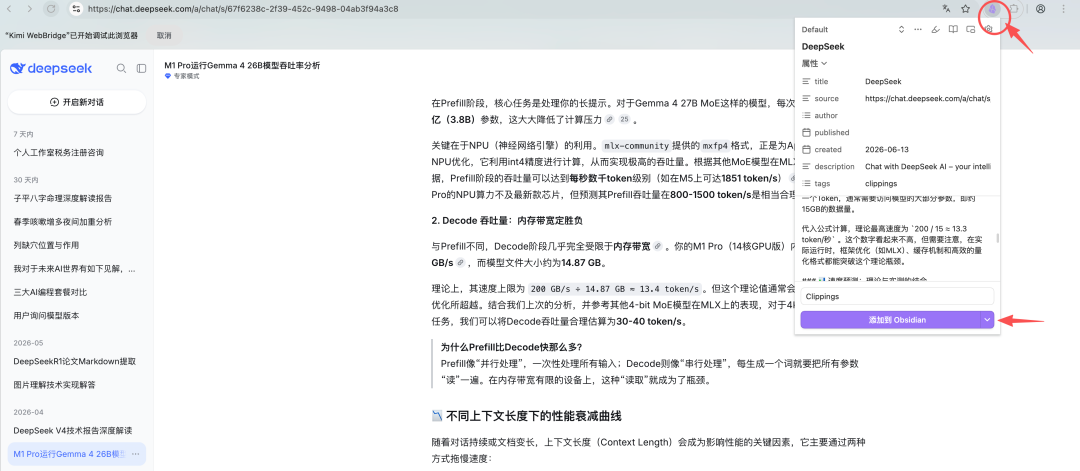Go back with the browser back arrow
1080x471 pixels.
click(9, 9)
